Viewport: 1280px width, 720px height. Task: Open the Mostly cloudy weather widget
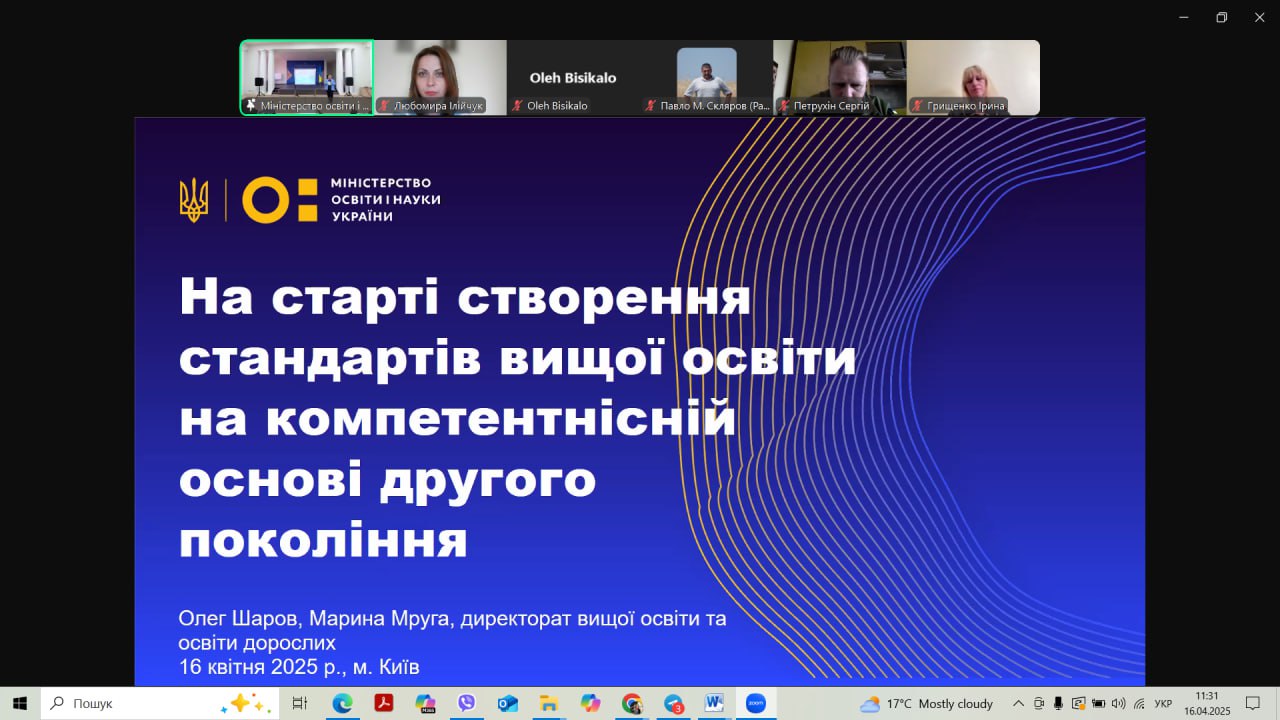926,703
